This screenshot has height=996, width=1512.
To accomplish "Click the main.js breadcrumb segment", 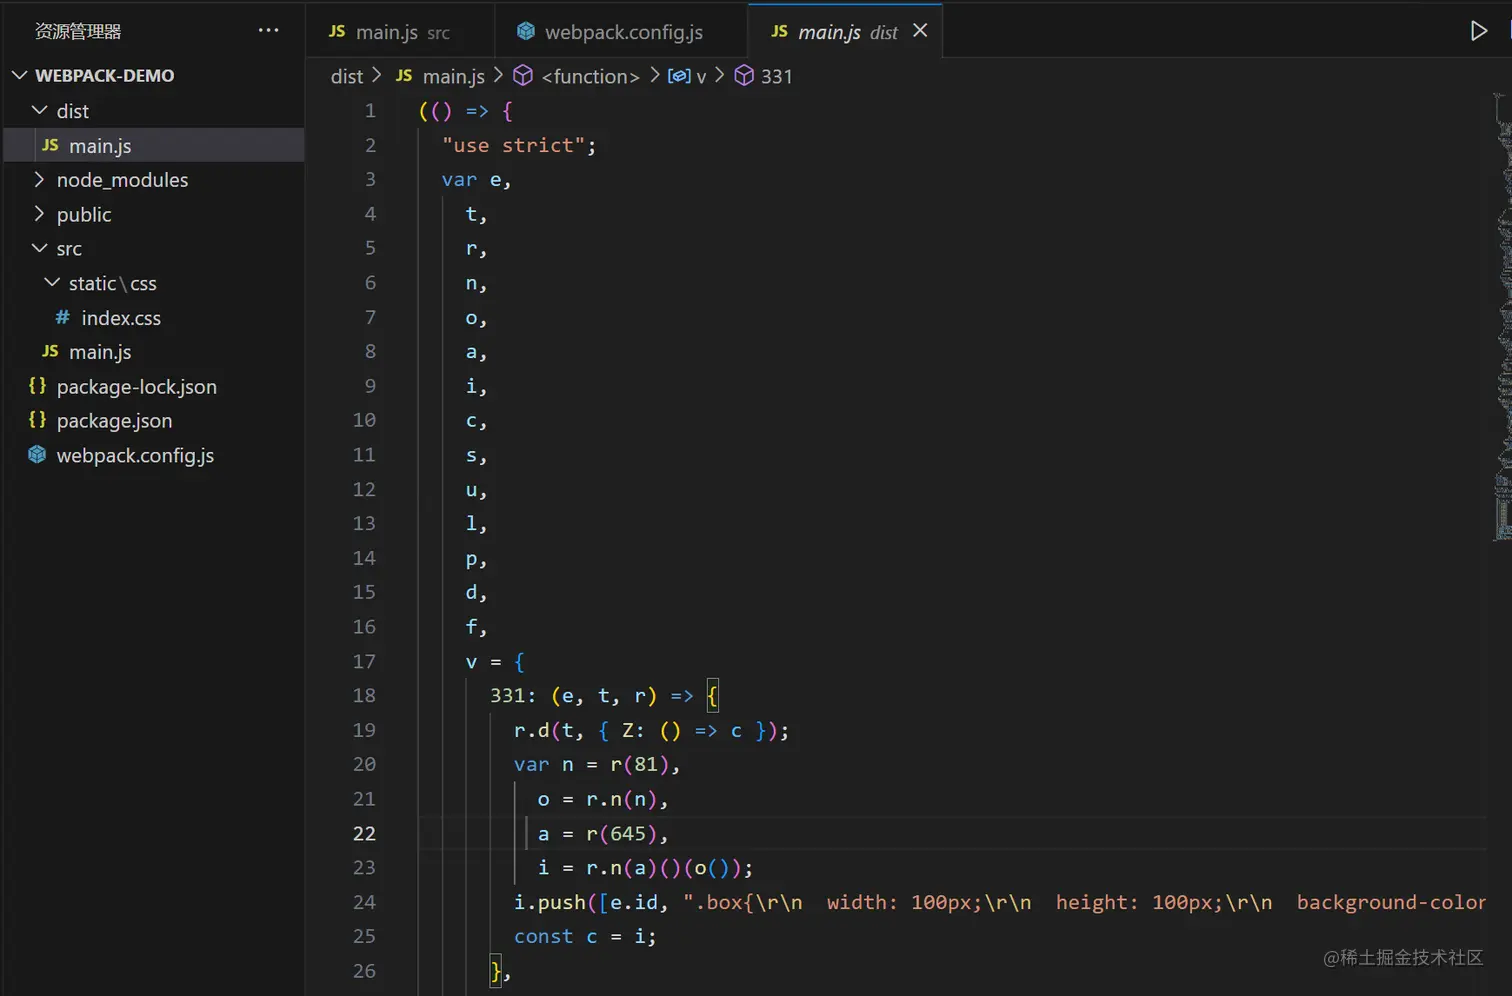I will coord(453,76).
